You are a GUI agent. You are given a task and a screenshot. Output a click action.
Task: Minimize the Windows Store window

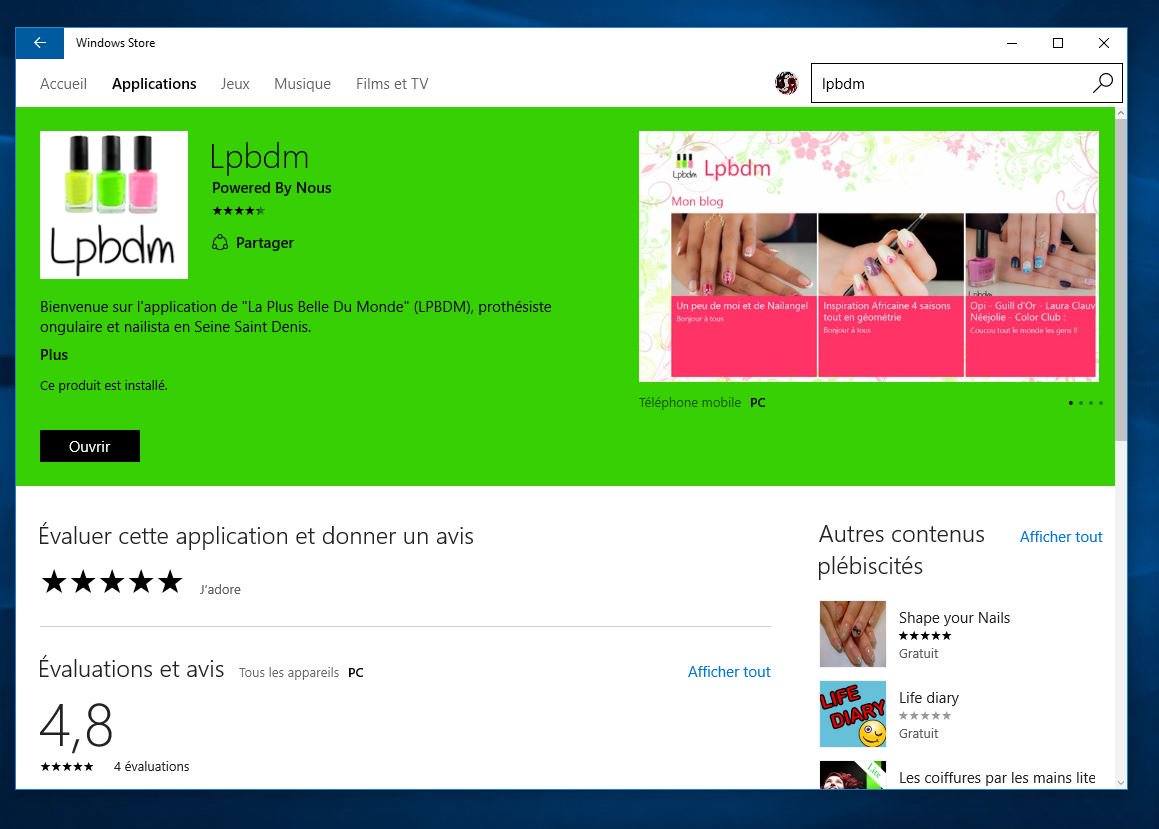[x=1012, y=43]
